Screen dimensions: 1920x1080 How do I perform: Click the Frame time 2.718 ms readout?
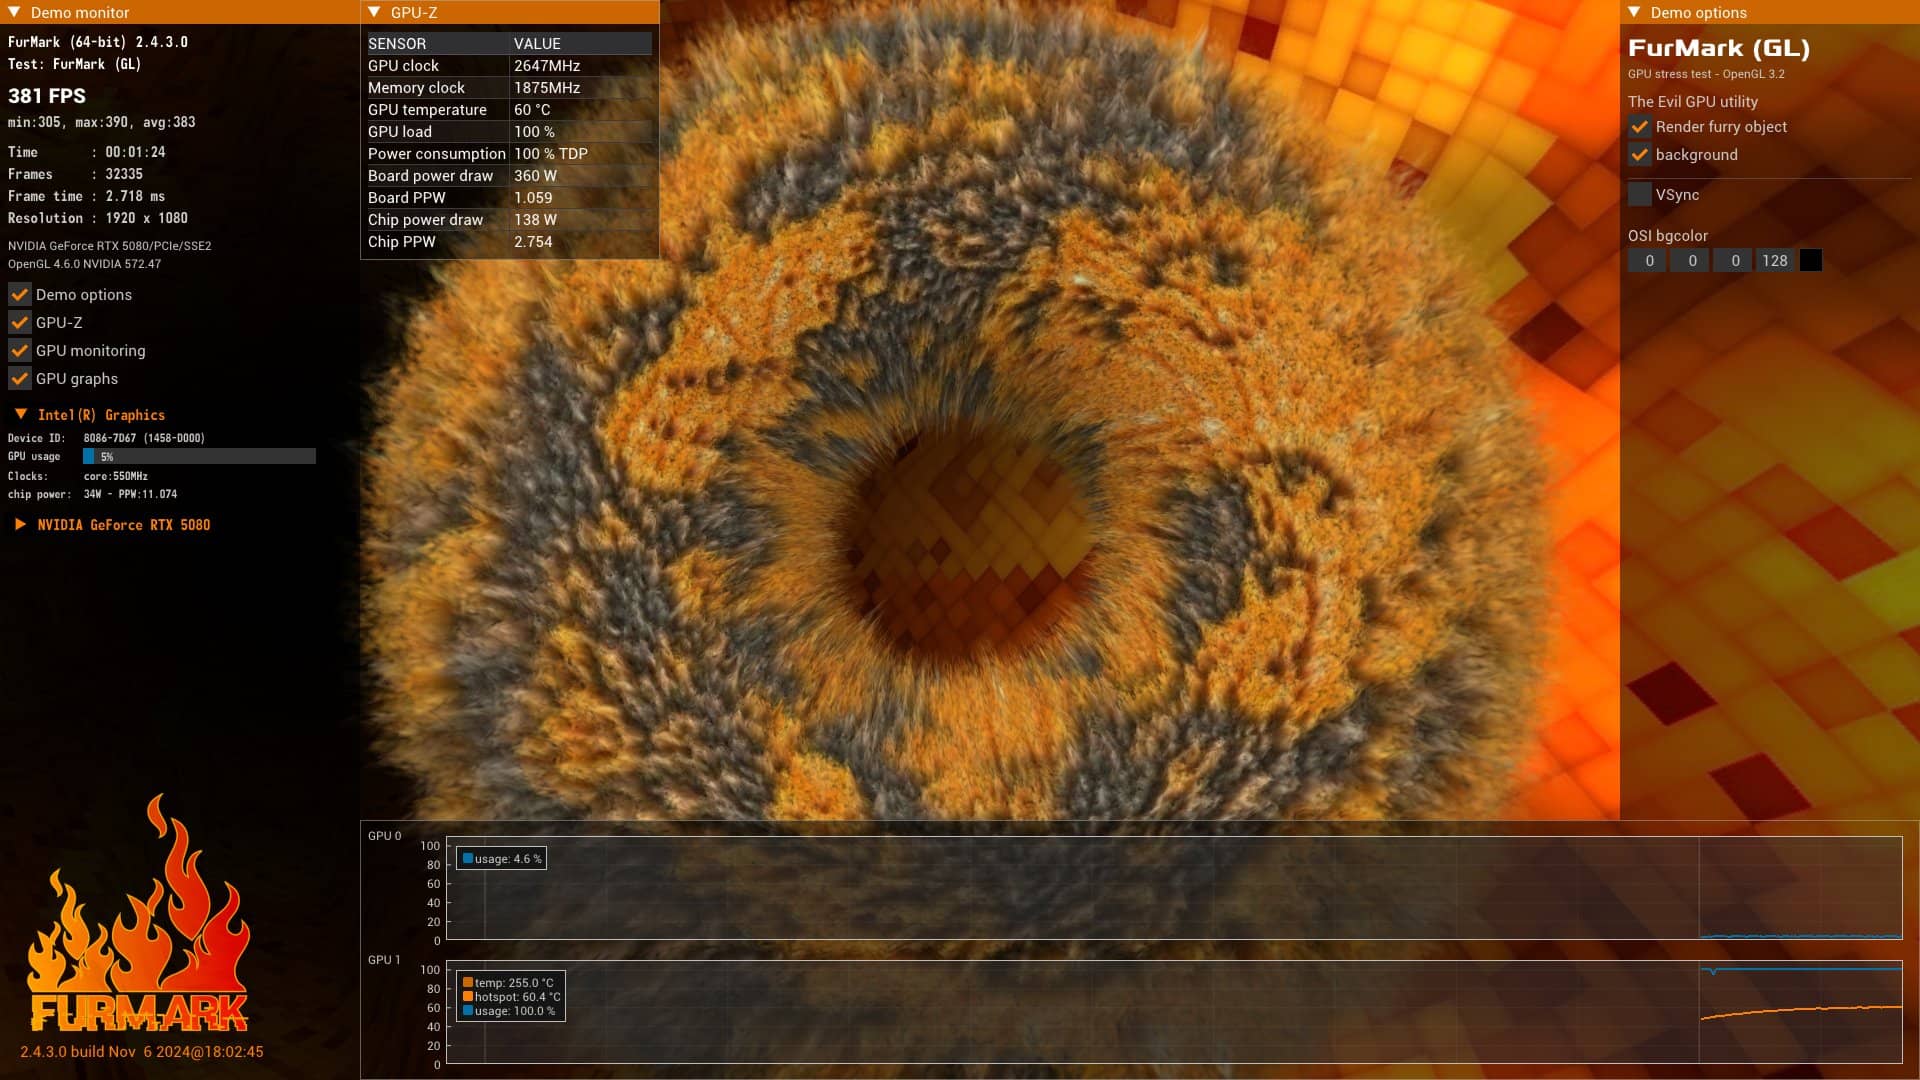point(87,196)
